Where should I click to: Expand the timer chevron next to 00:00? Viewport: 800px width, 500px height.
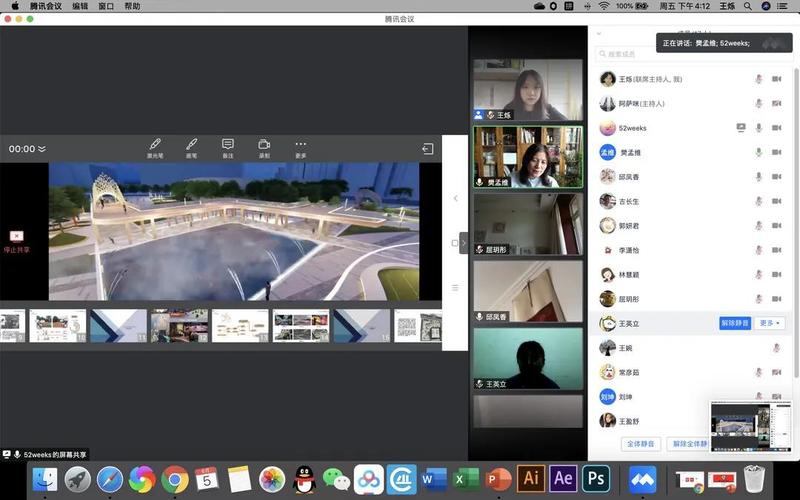click(x=42, y=149)
